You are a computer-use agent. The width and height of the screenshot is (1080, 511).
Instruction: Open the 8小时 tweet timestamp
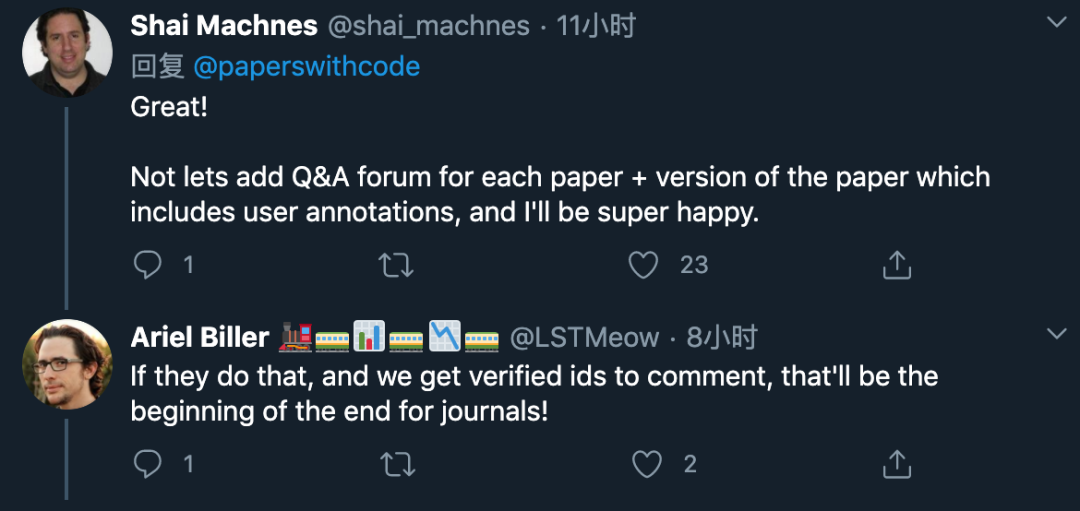point(721,338)
